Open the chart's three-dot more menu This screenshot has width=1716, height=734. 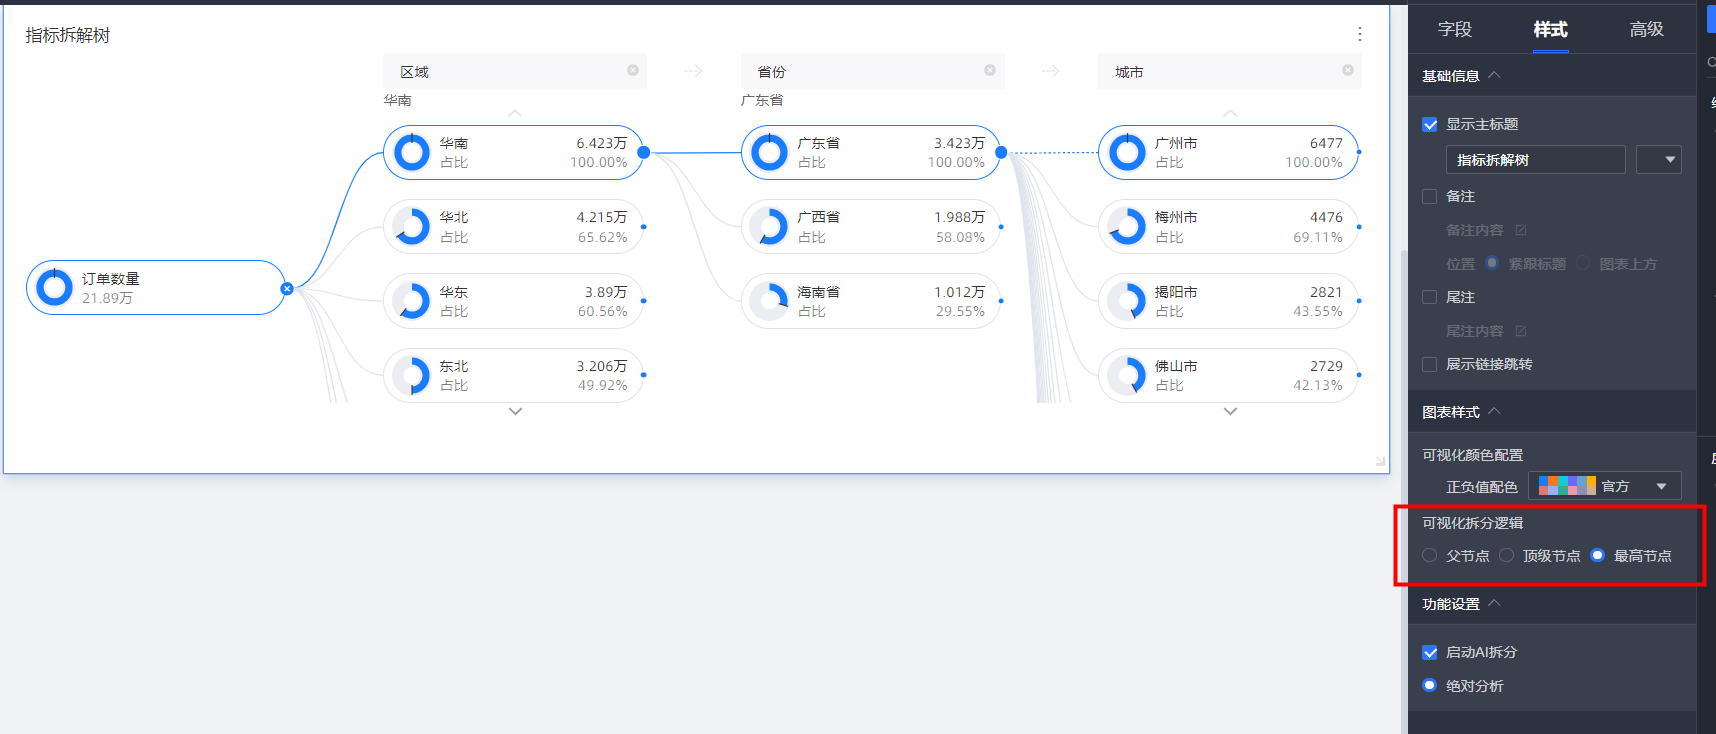coord(1359,34)
